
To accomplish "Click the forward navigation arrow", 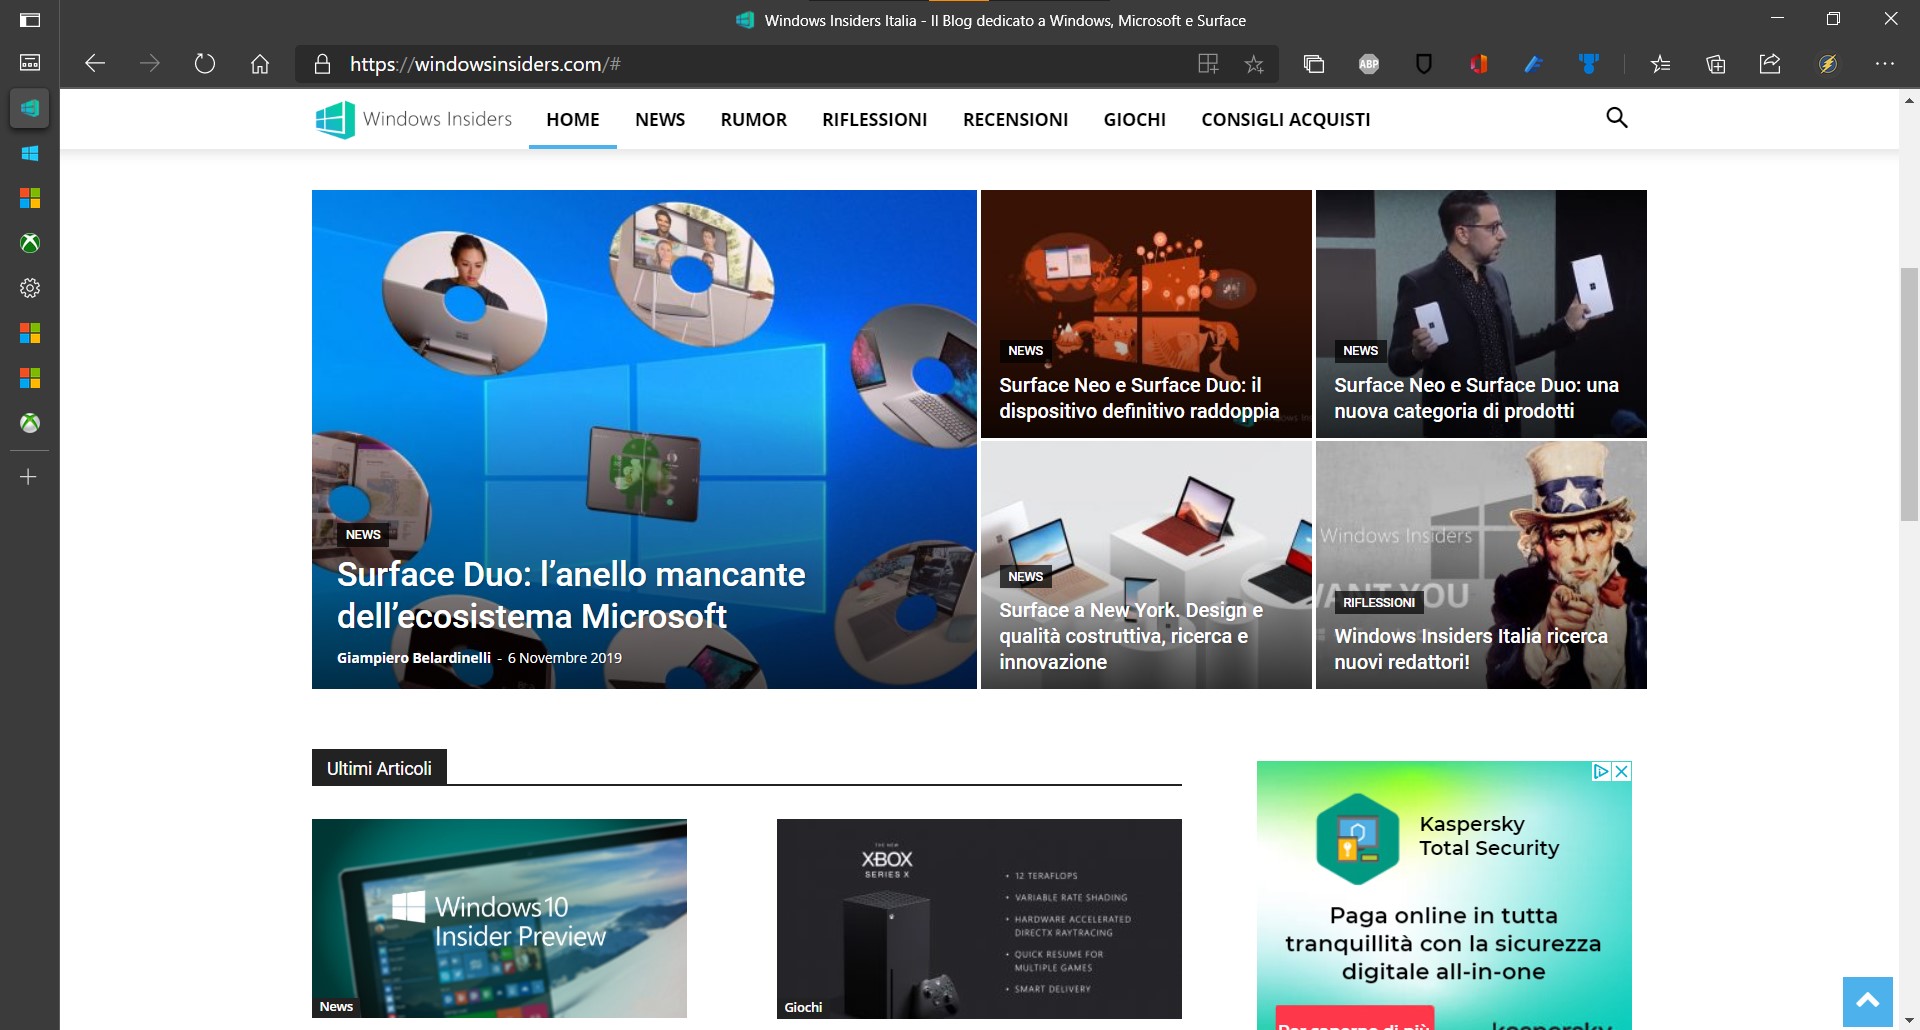I will [x=150, y=64].
